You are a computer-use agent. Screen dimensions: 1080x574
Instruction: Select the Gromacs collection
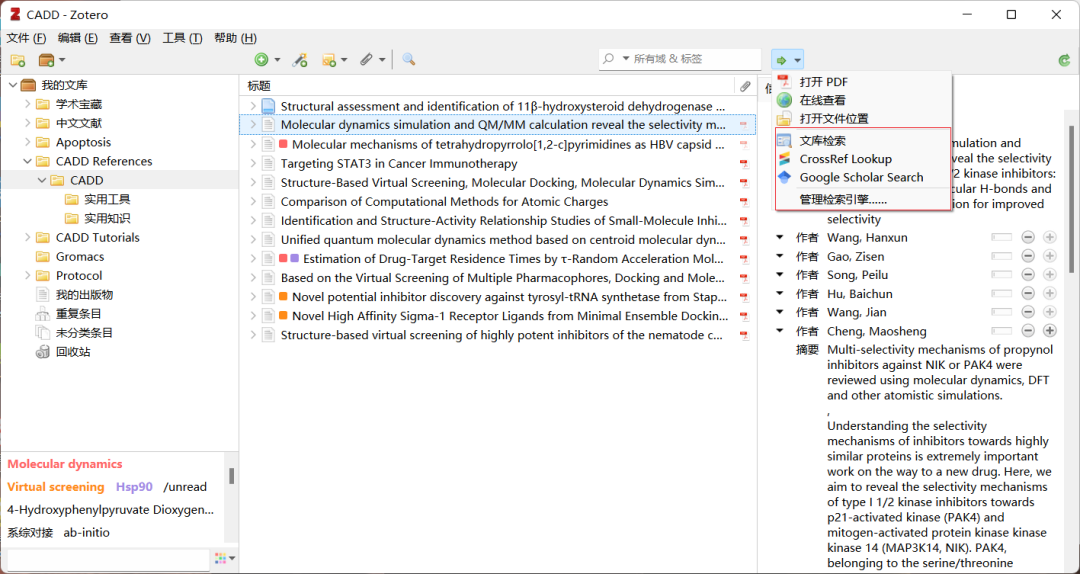point(80,256)
